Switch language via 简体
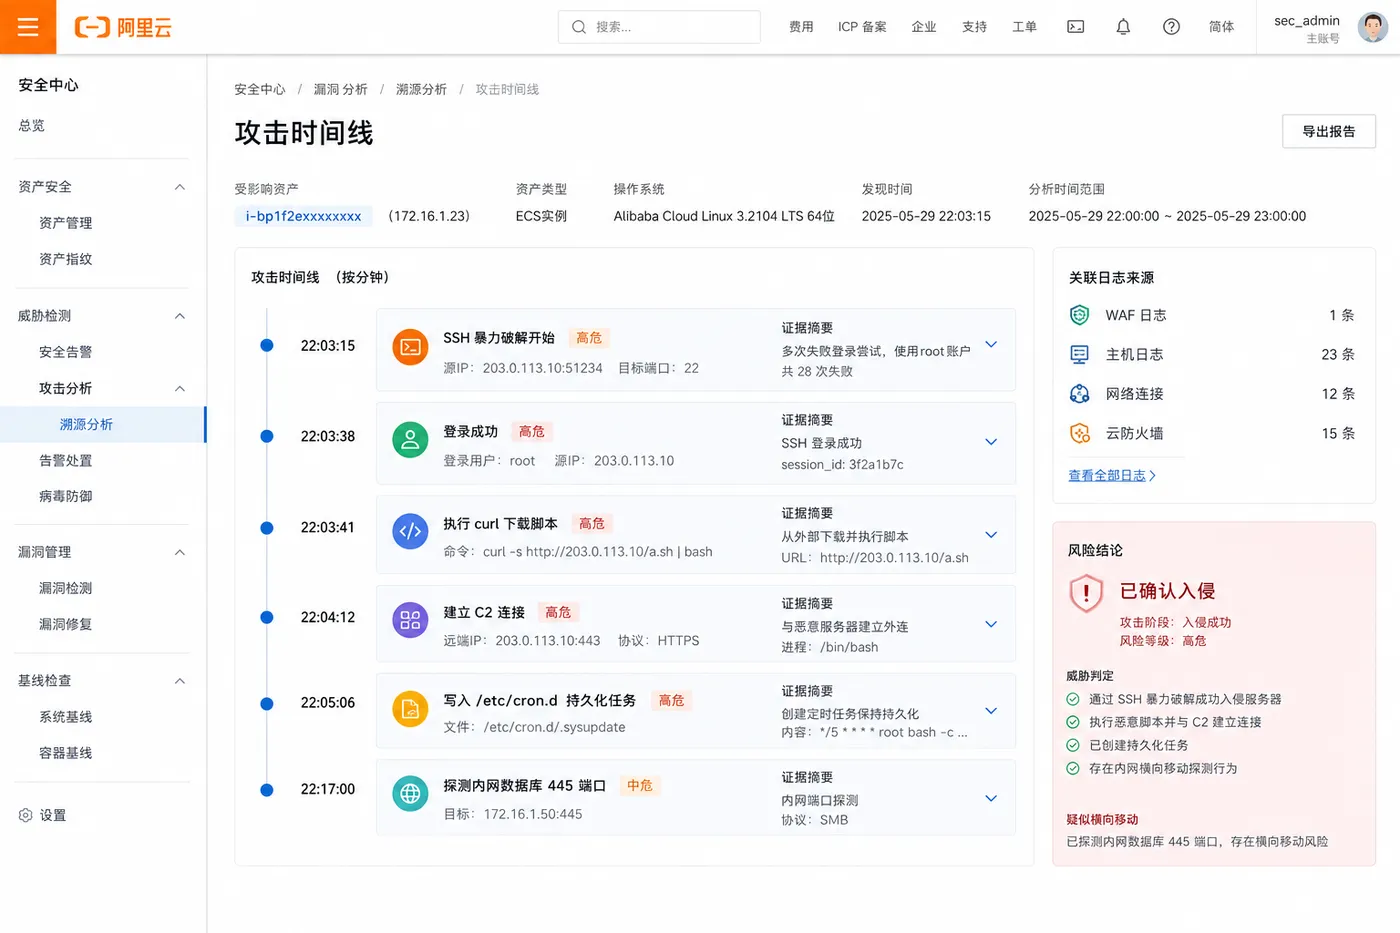The image size is (1400, 933). [x=1221, y=27]
